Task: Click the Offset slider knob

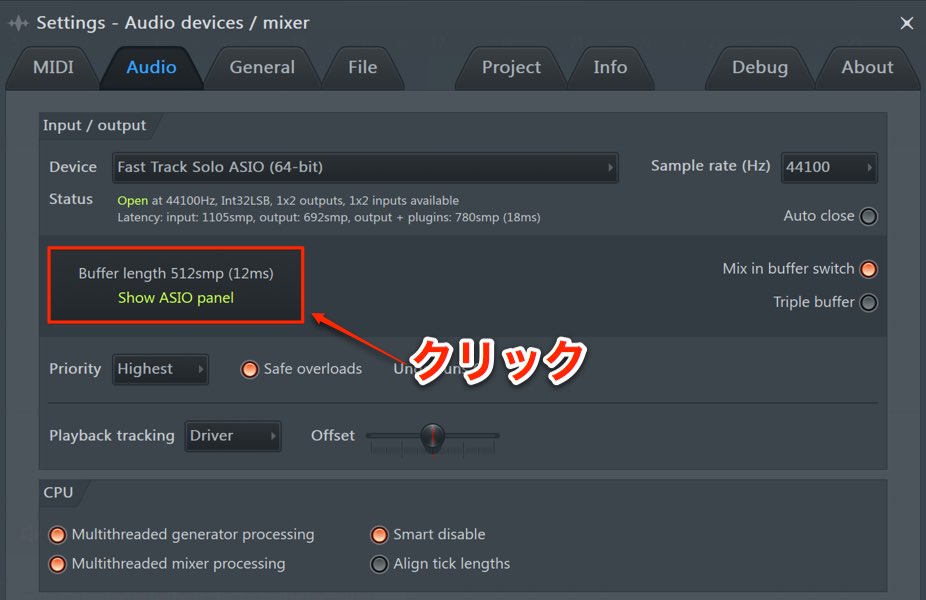Action: click(x=432, y=436)
